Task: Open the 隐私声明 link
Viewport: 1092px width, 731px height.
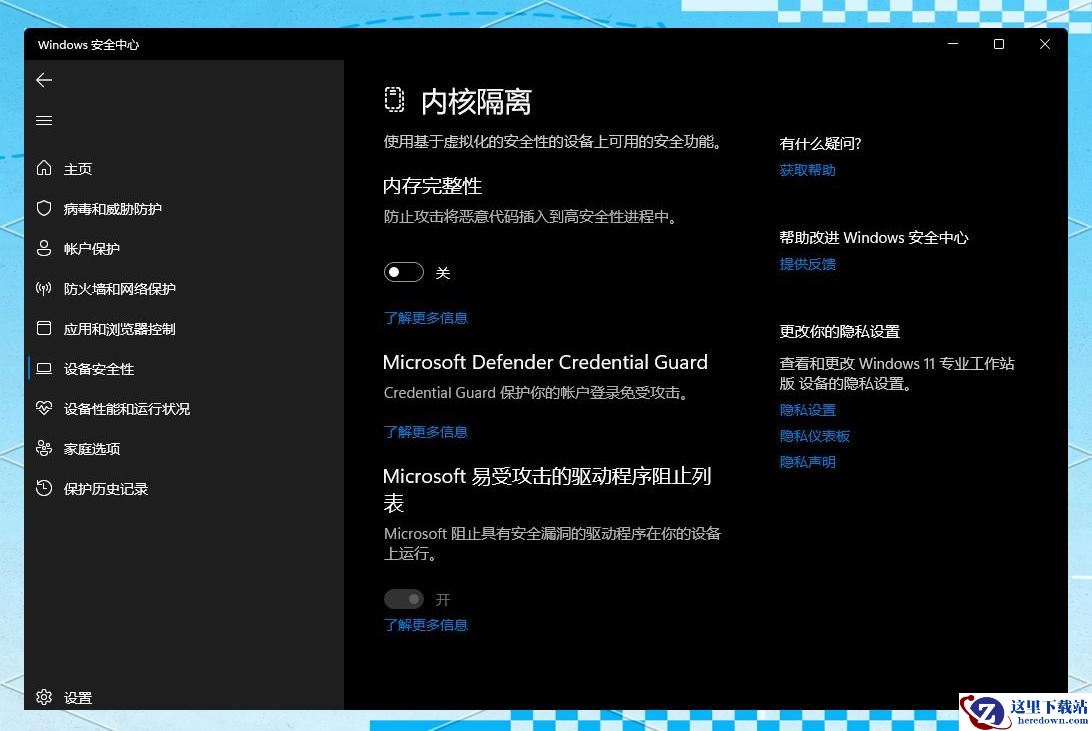Action: (x=807, y=462)
